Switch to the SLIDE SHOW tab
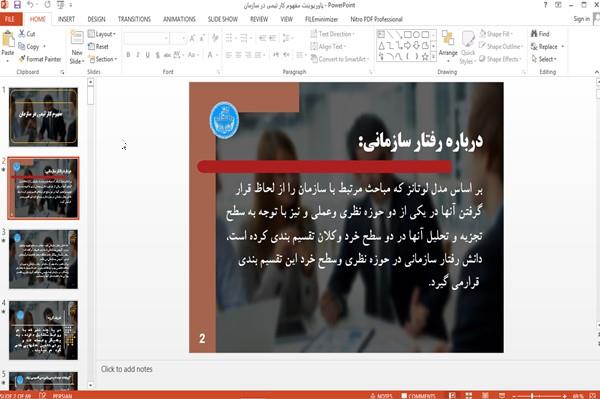The height and width of the screenshot is (399, 600). pyautogui.click(x=223, y=19)
